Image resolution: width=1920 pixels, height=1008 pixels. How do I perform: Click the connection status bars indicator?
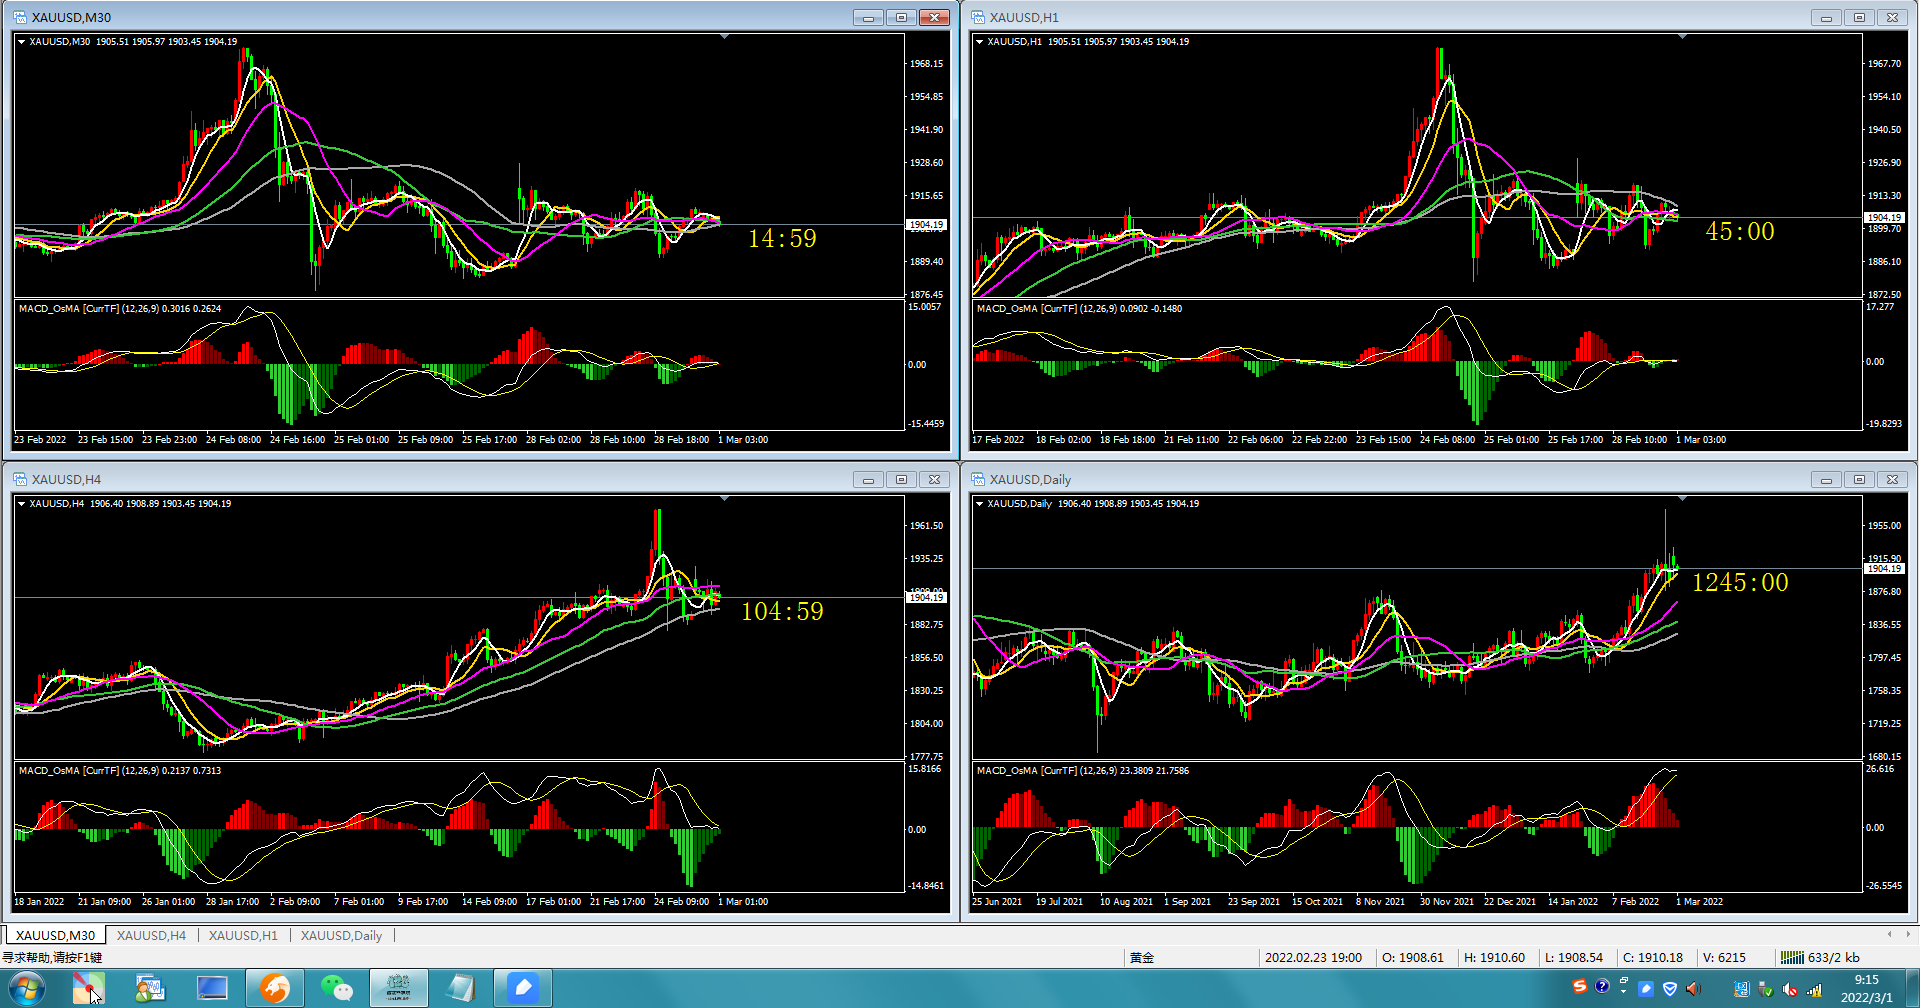[1792, 957]
